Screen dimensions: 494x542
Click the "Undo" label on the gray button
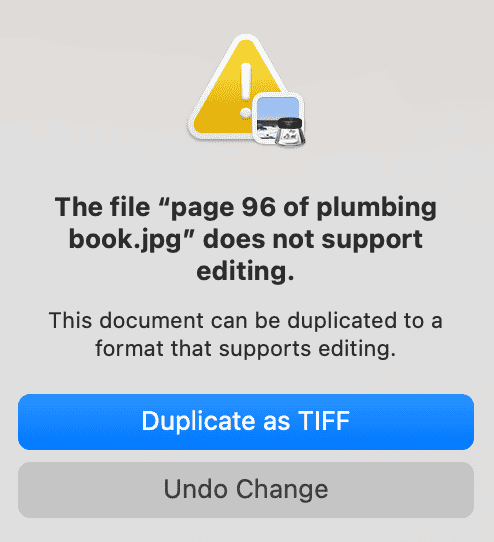195,489
